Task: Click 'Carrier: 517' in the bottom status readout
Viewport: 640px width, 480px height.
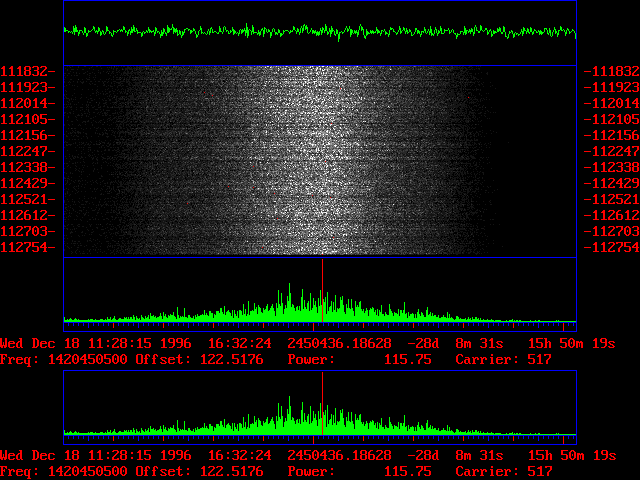Action: 503,472
